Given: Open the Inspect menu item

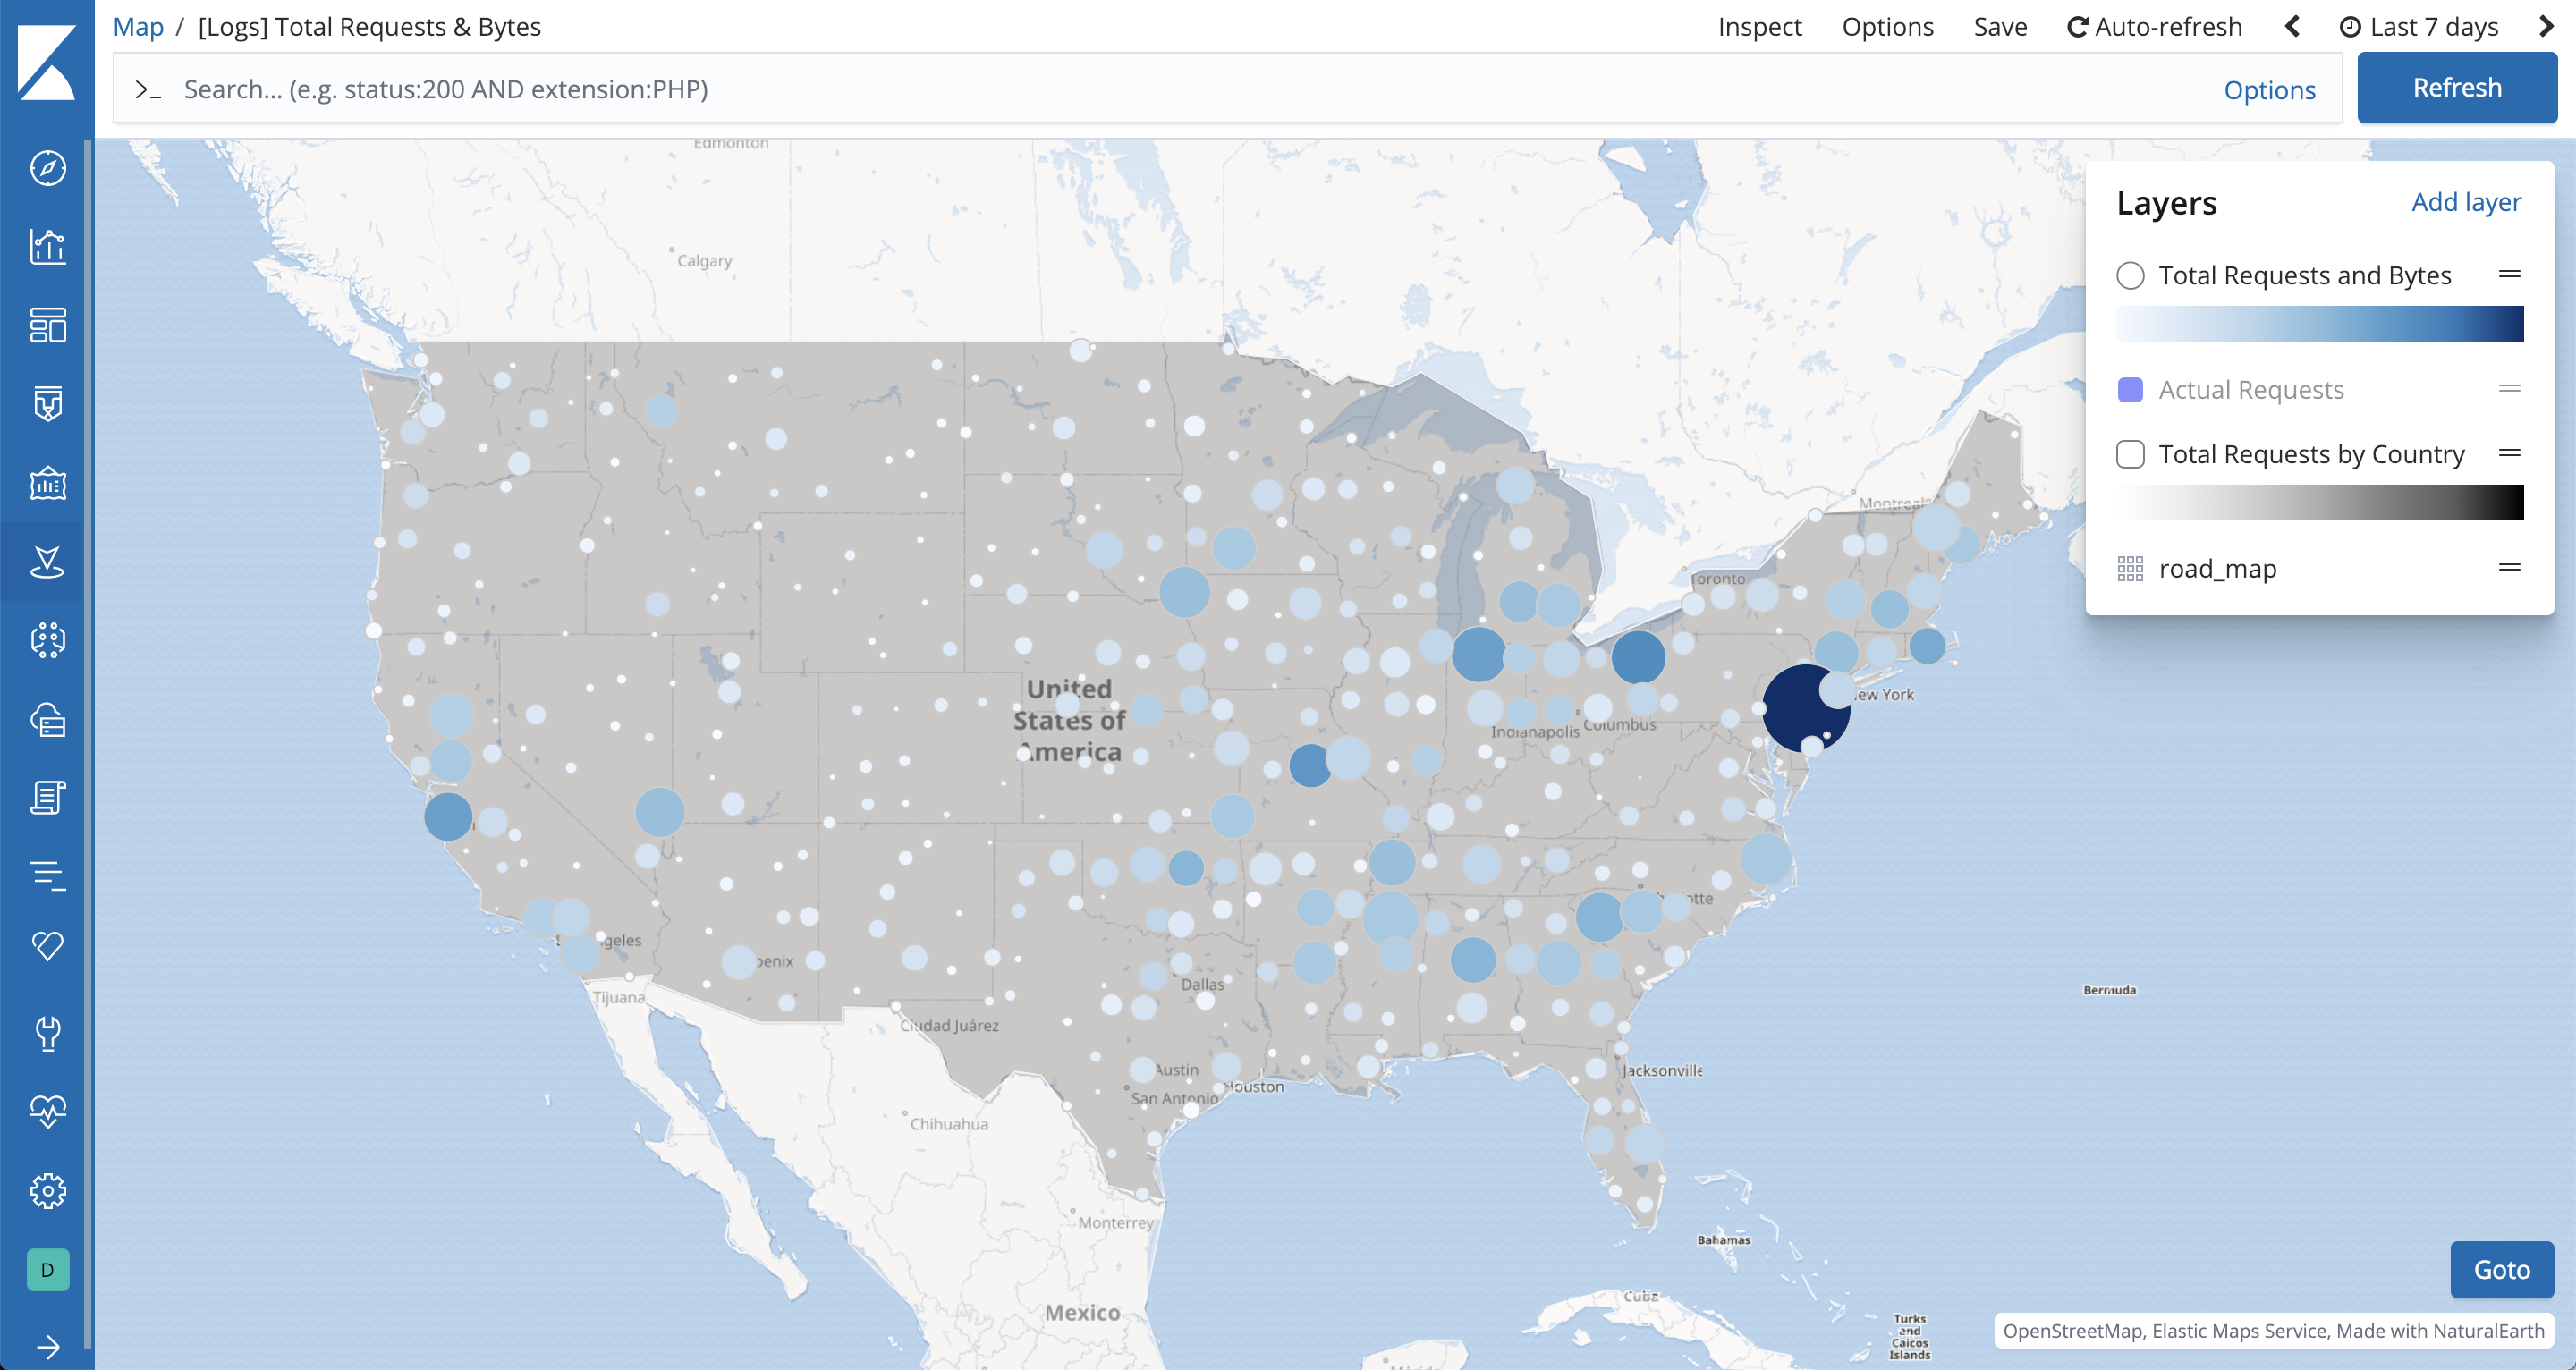Looking at the screenshot, I should click(x=1759, y=27).
